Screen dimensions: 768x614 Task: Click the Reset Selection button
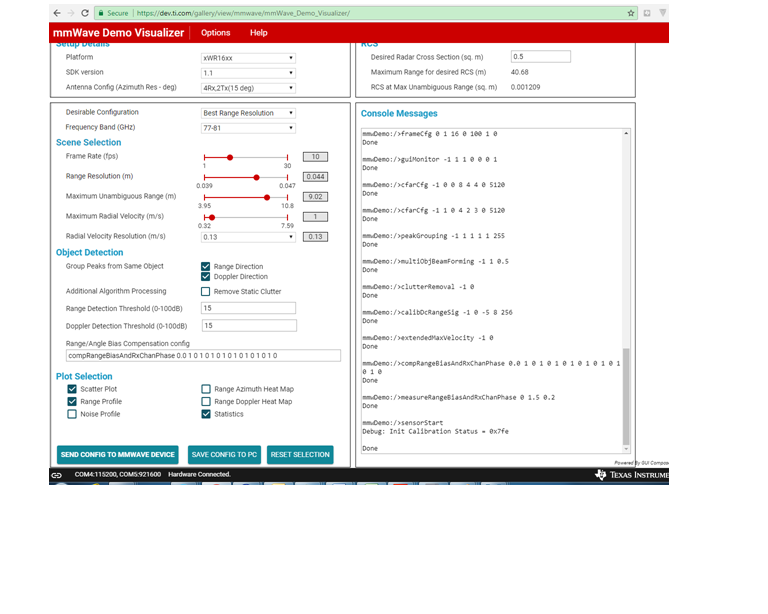pyautogui.click(x=300, y=455)
